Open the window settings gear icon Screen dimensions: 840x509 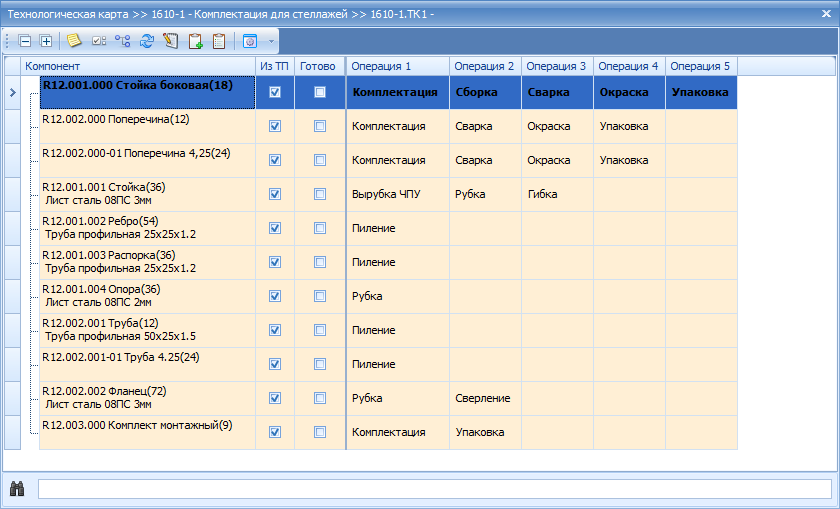250,41
